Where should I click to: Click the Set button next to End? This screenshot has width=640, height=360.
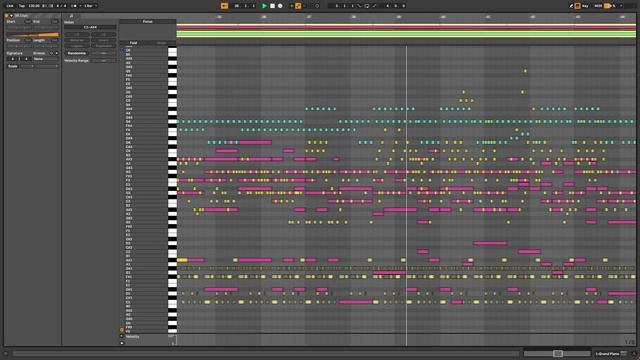click(x=54, y=22)
